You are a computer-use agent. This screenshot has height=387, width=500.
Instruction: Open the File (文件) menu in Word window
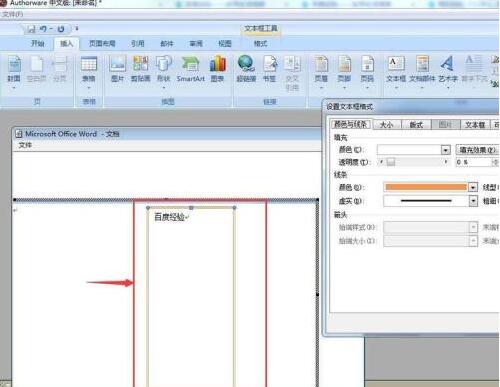(x=25, y=145)
